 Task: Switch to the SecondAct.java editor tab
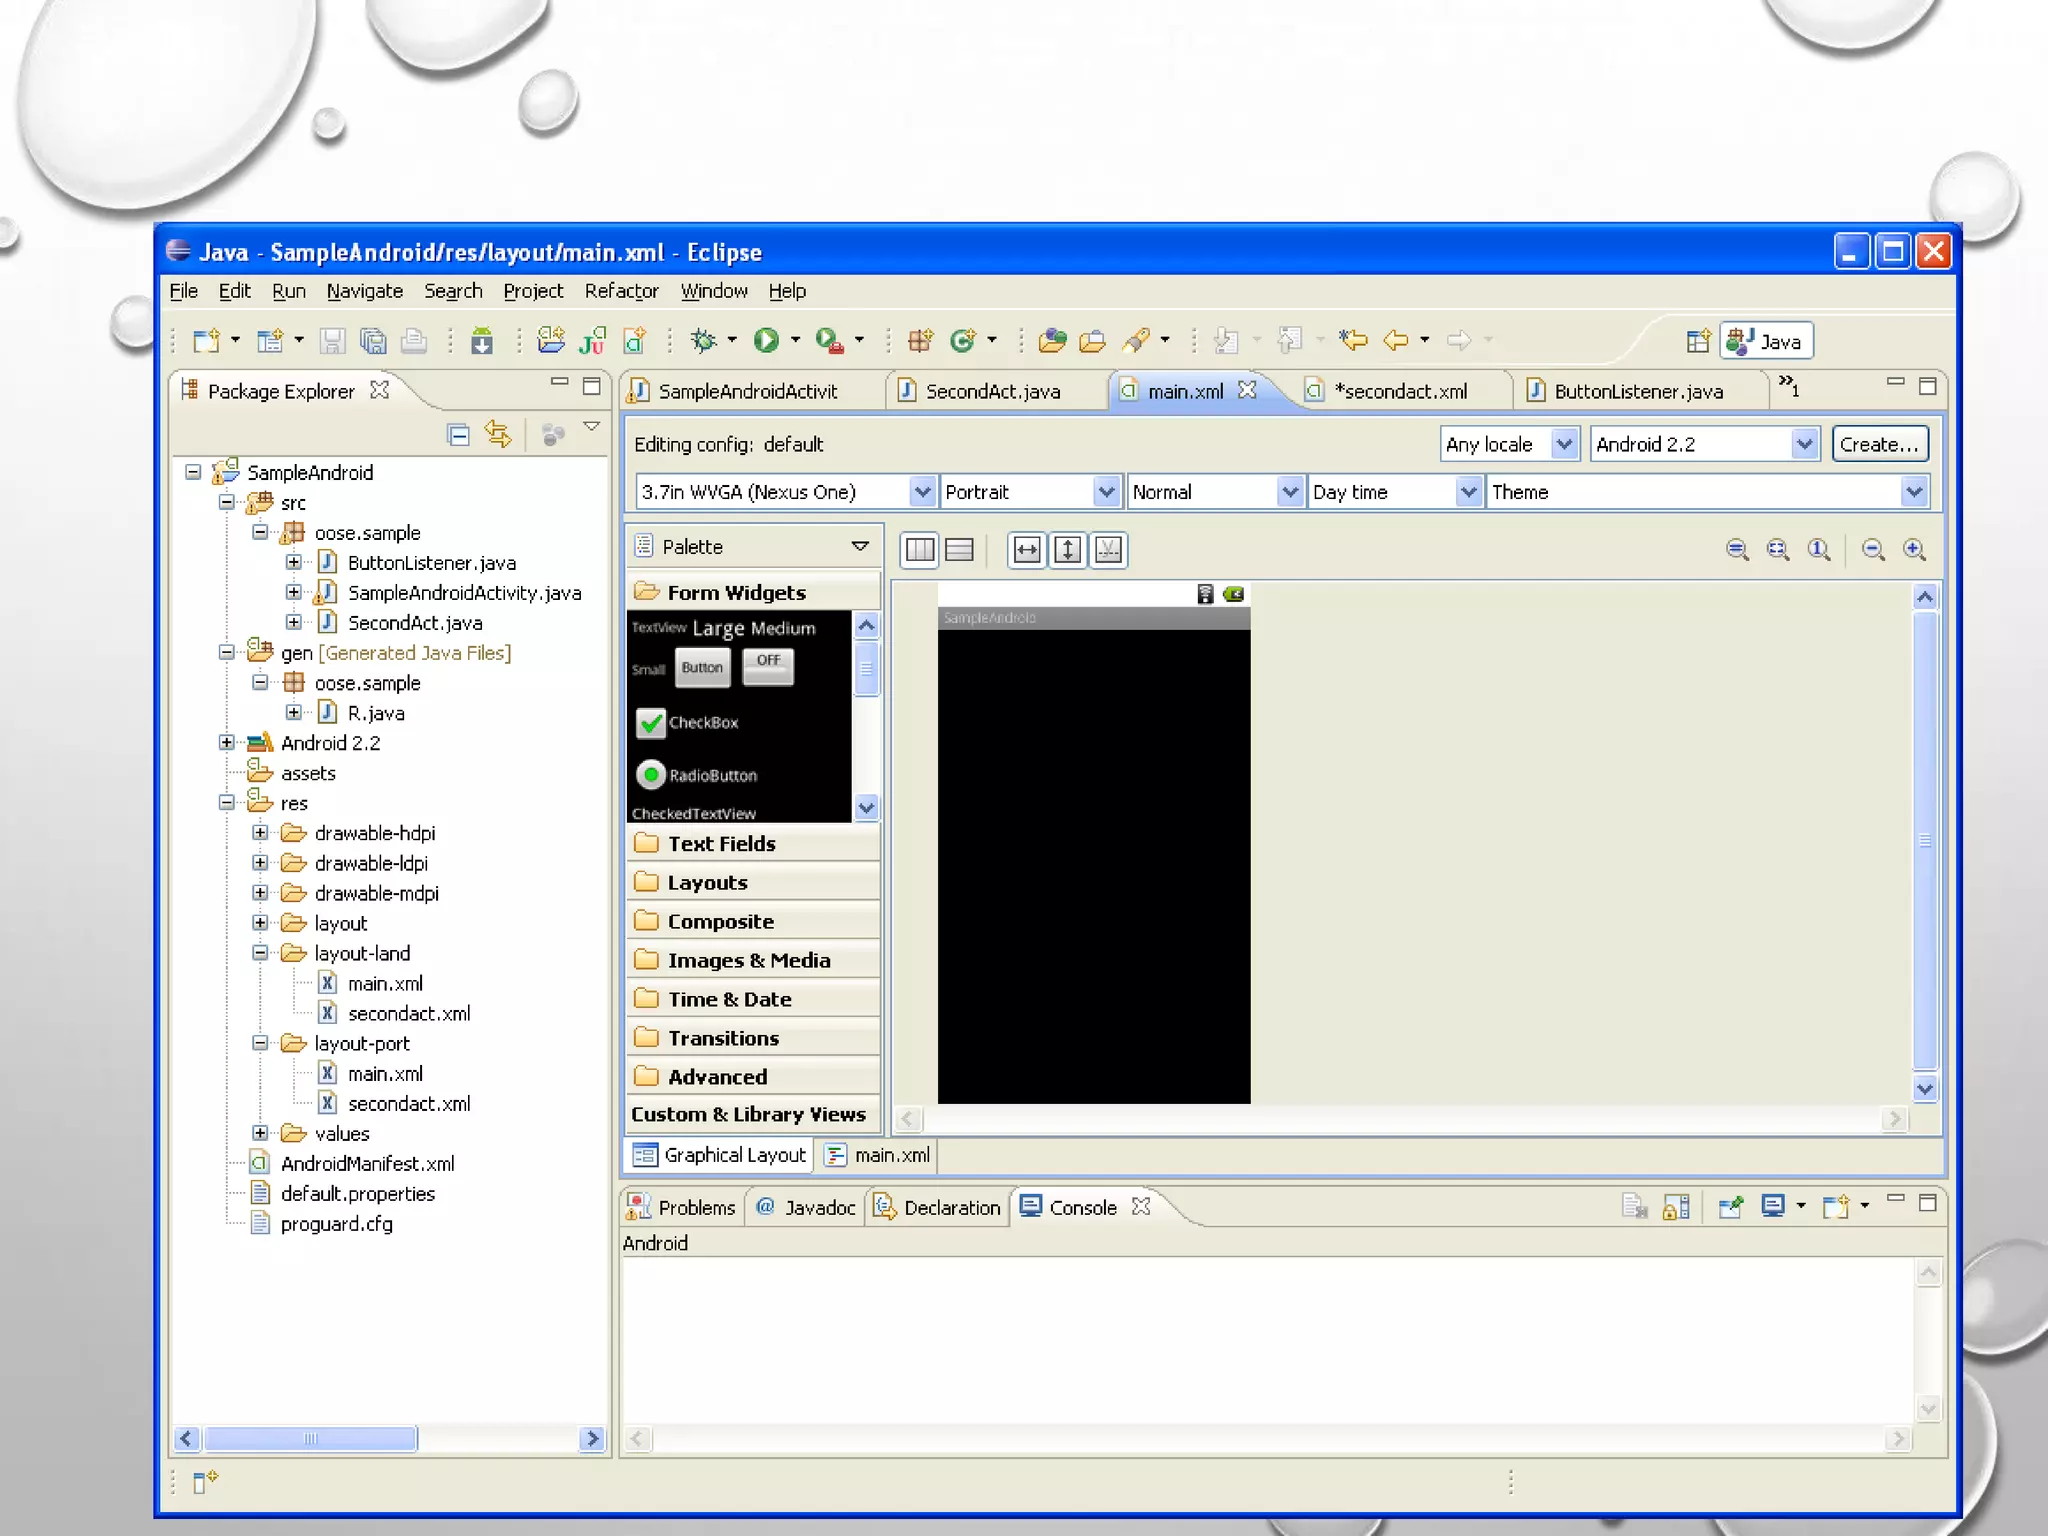tap(992, 391)
